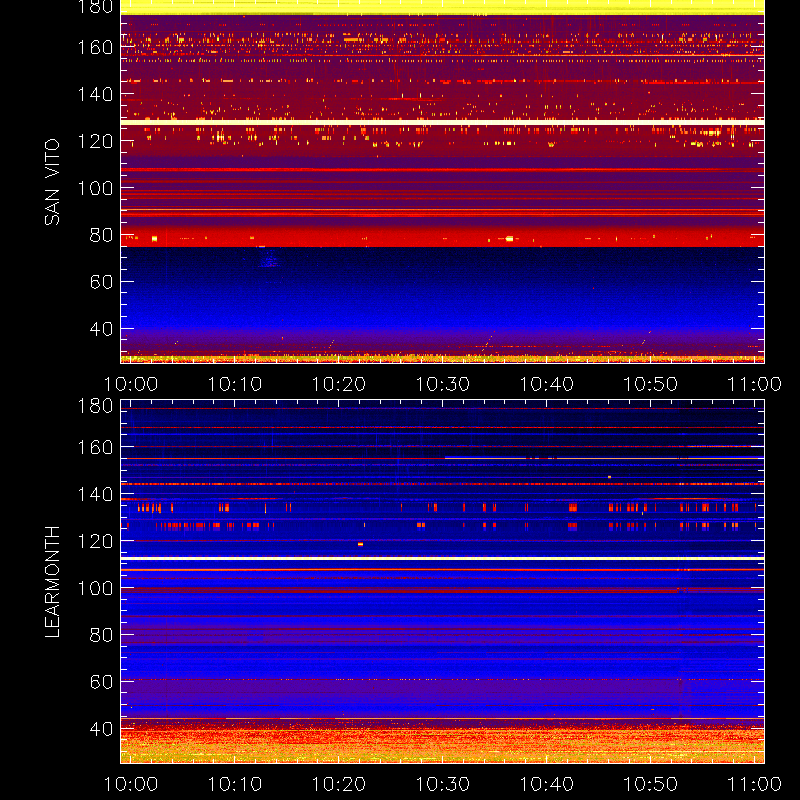Pick the 160 tick label on Learmonth axis
This screenshot has width=800, height=800.
(x=95, y=447)
